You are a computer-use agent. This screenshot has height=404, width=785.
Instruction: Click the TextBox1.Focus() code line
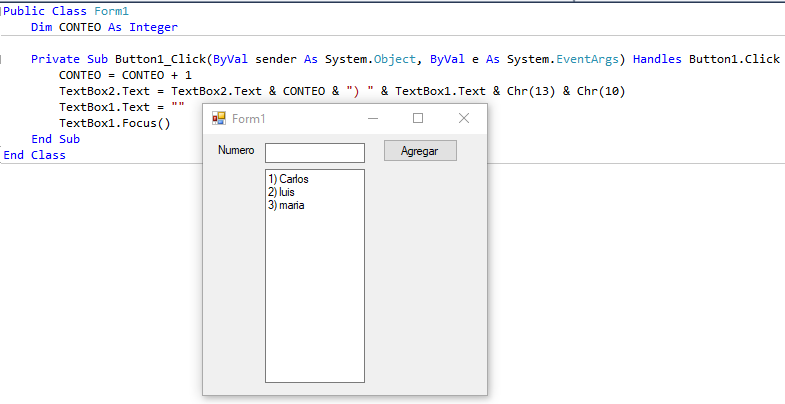click(115, 123)
